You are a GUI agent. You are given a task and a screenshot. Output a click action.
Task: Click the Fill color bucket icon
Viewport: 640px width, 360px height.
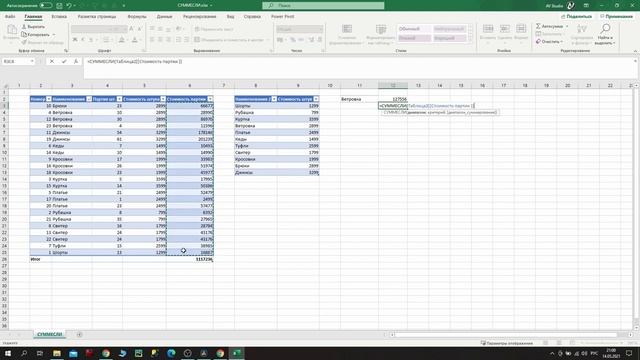point(121,40)
